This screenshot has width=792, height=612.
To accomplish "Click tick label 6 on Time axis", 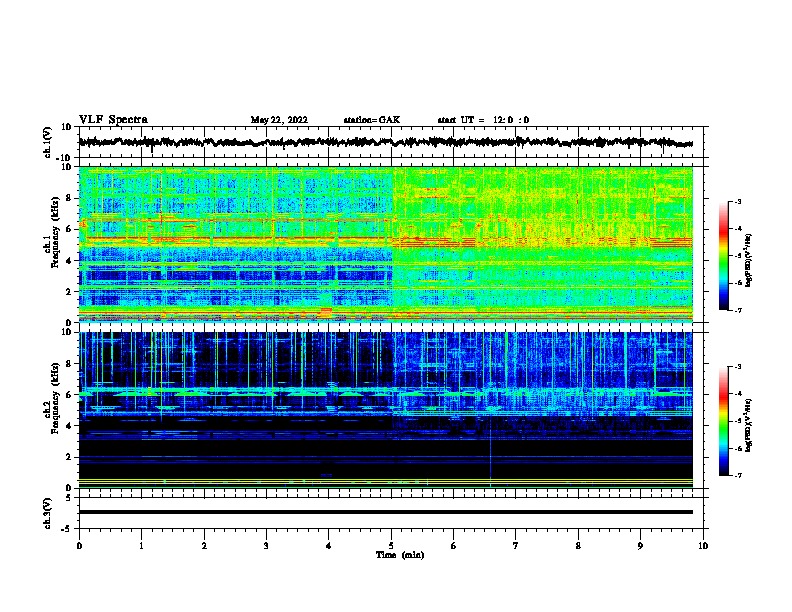I will point(453,546).
